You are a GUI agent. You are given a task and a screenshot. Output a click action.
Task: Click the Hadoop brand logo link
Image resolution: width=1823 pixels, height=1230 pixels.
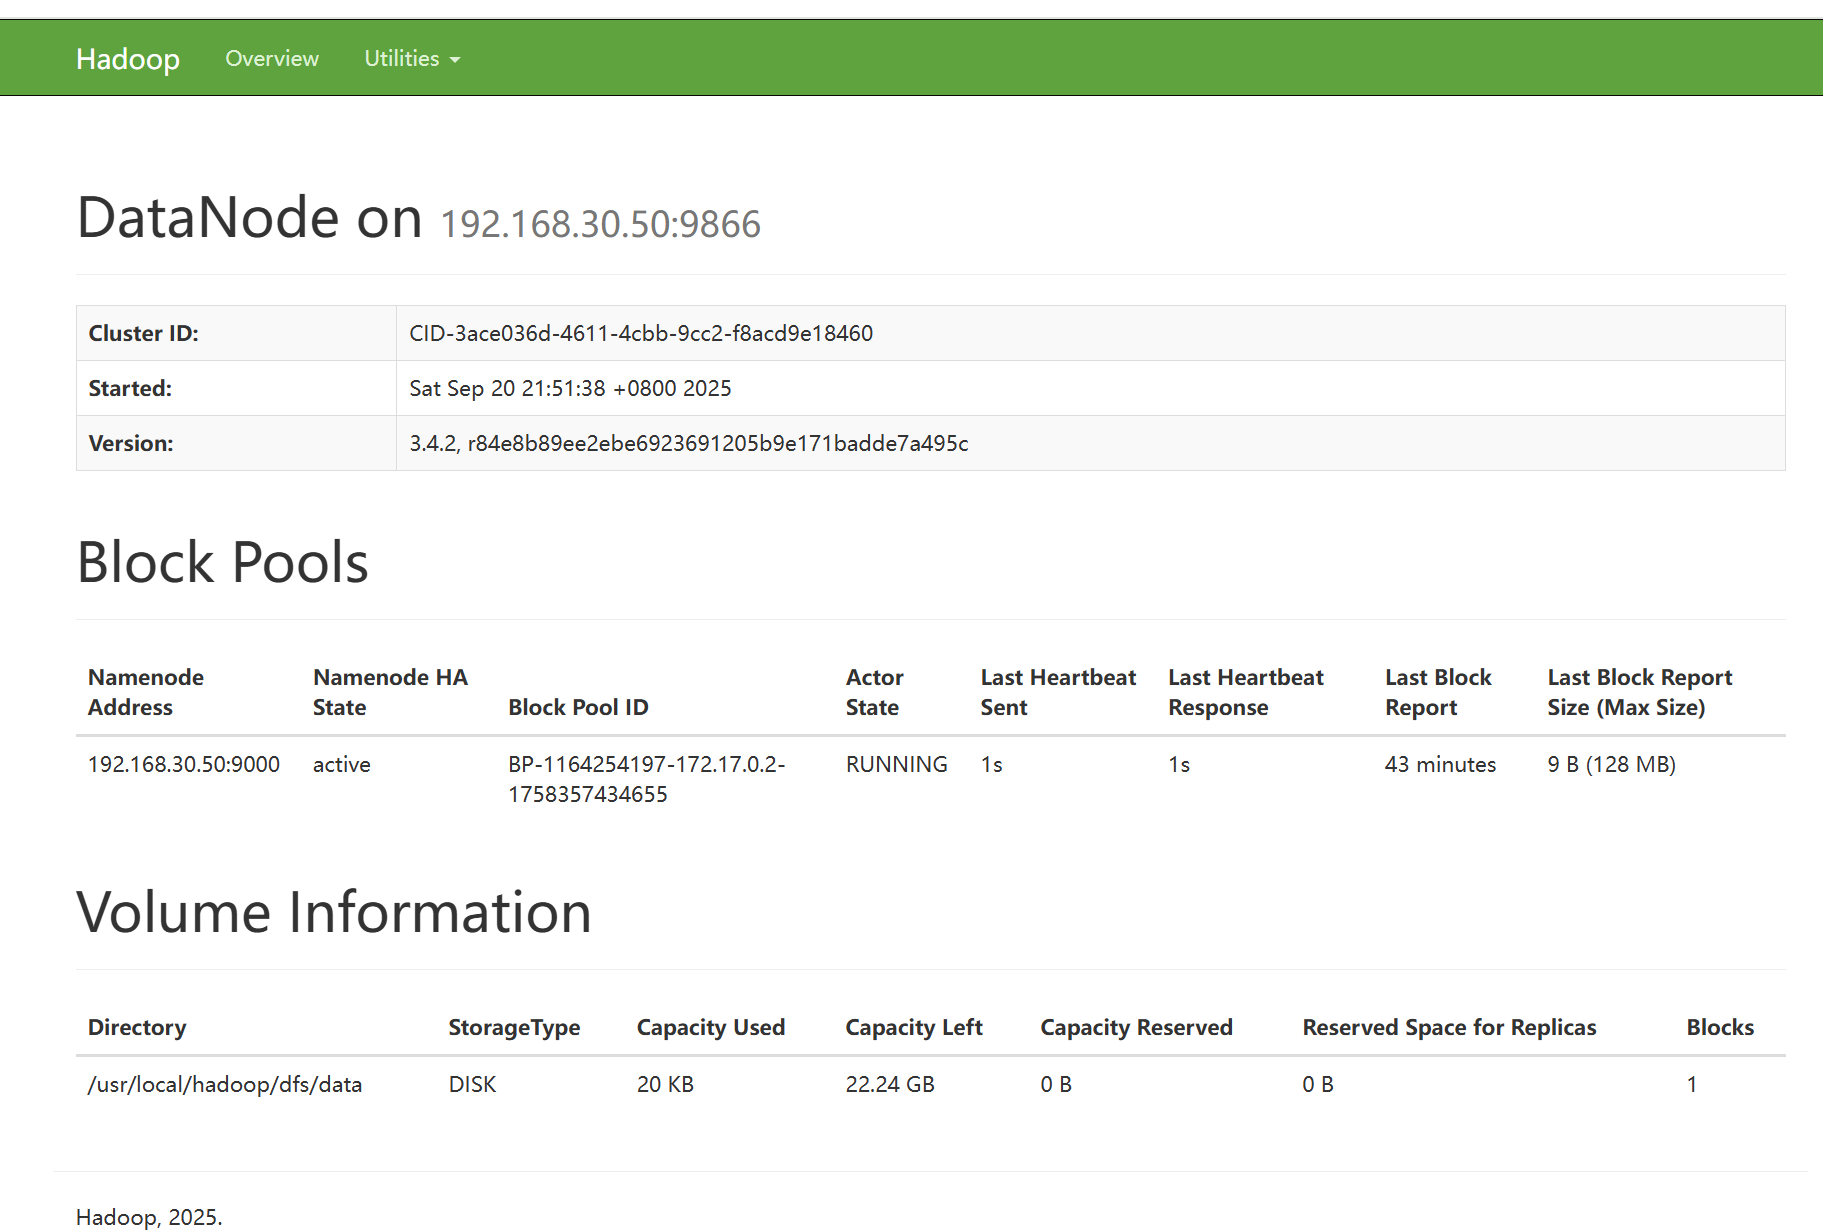(127, 59)
